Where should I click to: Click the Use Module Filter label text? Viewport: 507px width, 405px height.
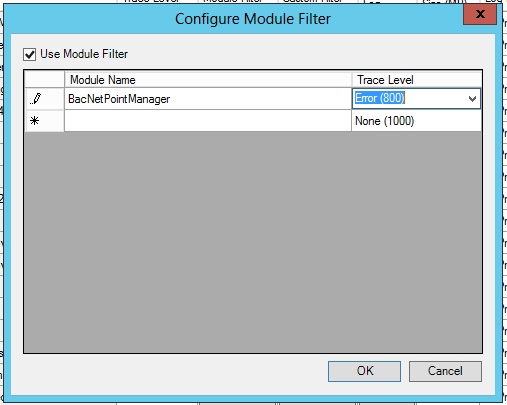click(84, 54)
